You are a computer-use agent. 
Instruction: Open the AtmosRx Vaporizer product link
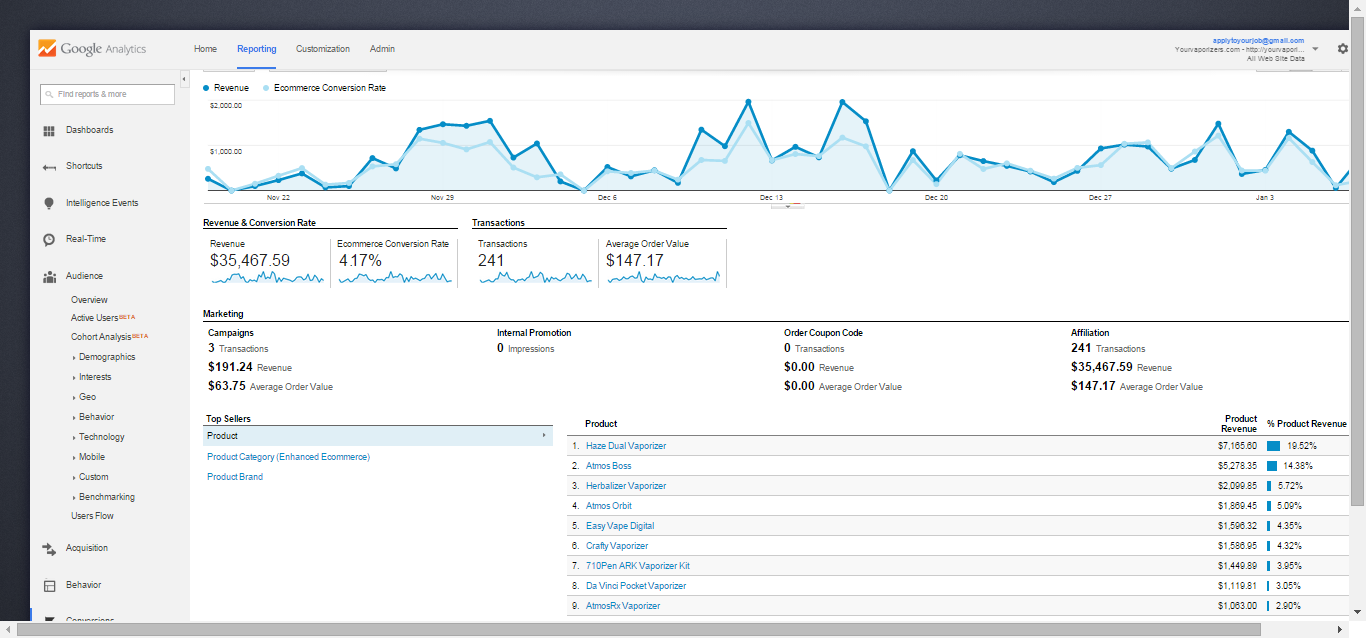(623, 606)
